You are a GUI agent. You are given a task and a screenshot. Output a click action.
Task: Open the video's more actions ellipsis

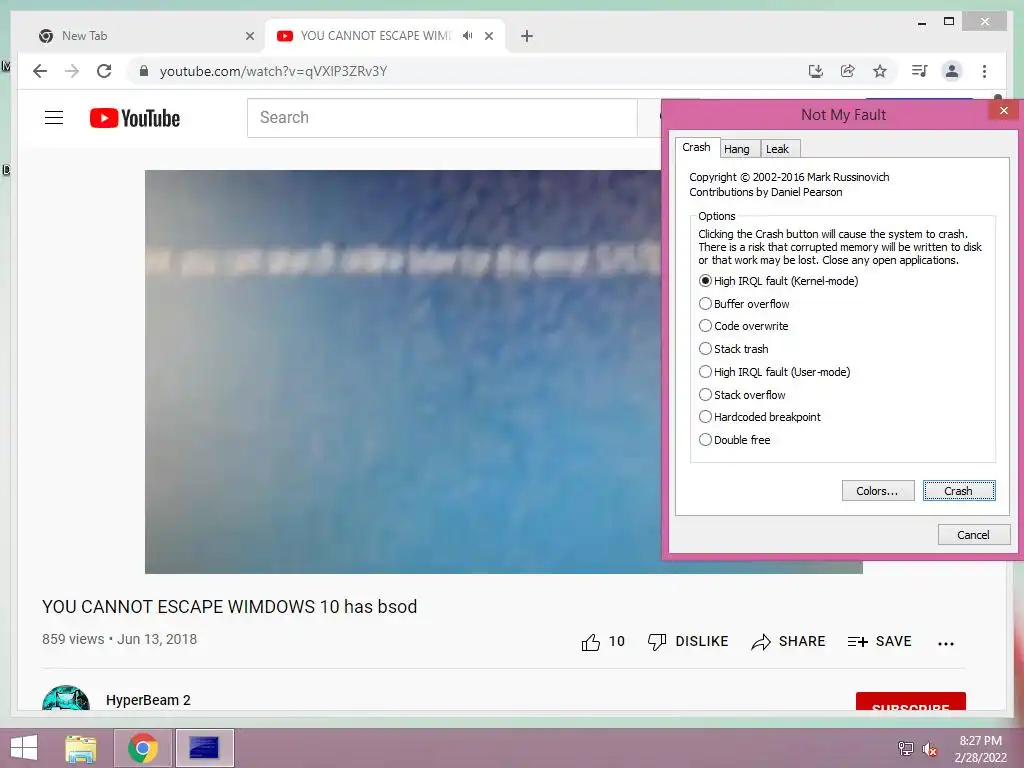[946, 643]
